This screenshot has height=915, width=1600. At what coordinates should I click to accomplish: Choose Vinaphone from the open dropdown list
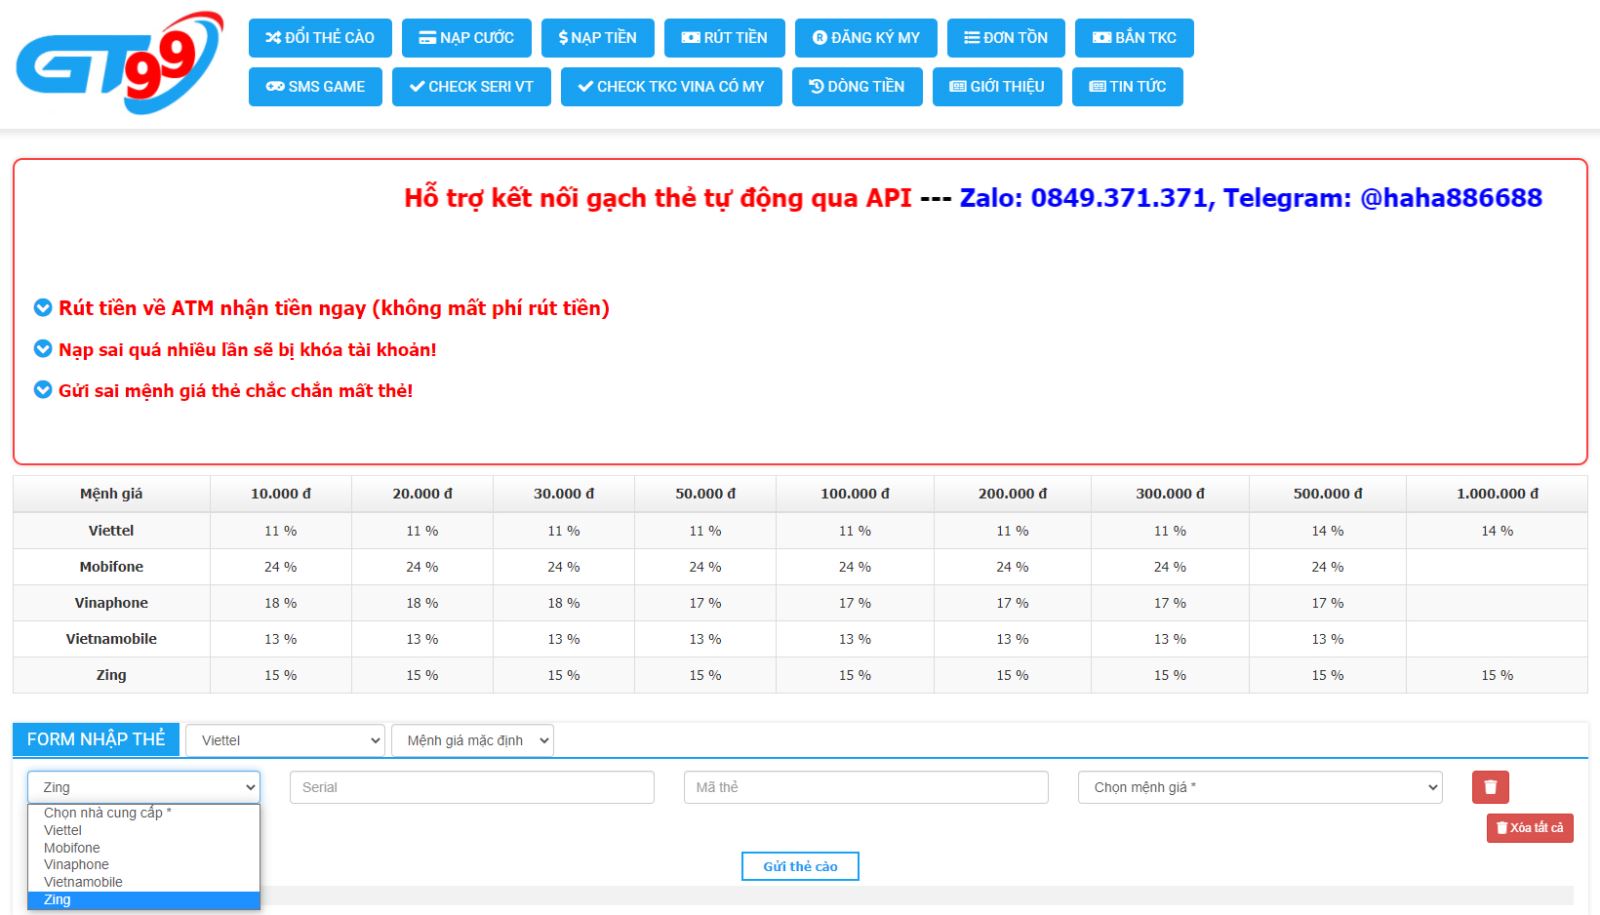coord(144,865)
